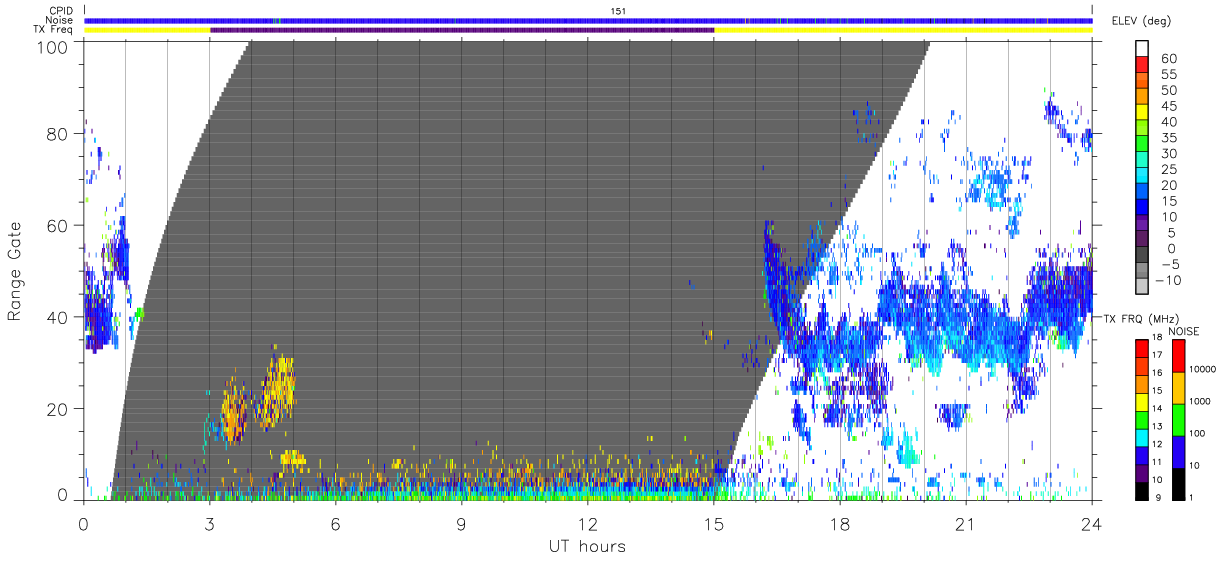Click ELEV legend tick label 25
Image resolution: width=1228 pixels, height=567 pixels.
pyautogui.click(x=1168, y=170)
